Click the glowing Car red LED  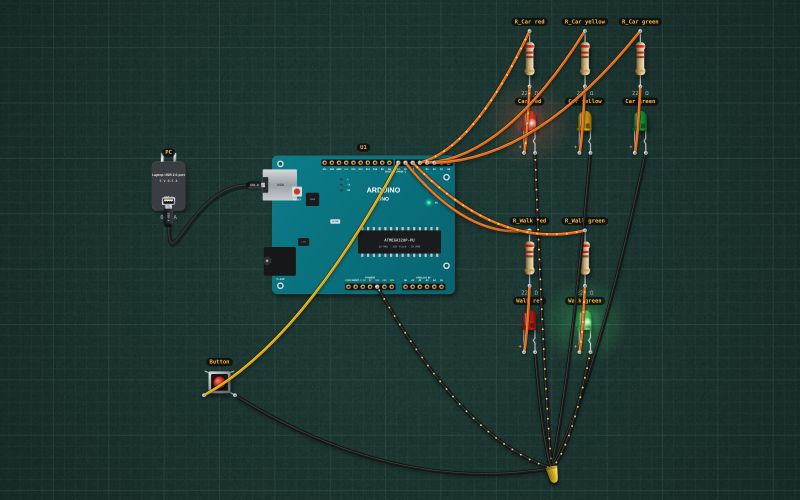[530, 122]
